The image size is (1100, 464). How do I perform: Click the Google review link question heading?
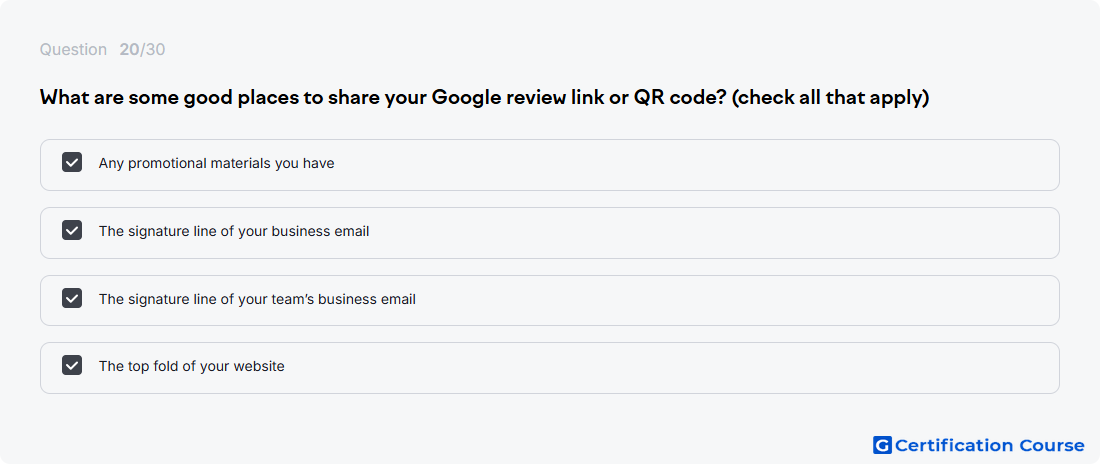pos(485,98)
